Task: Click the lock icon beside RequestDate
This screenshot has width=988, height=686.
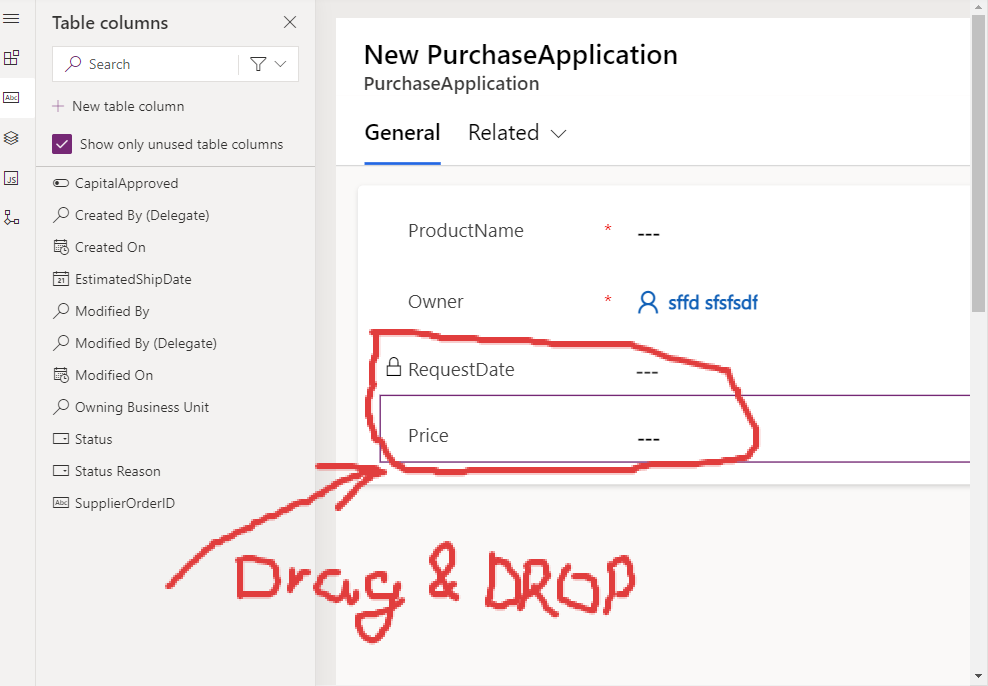Action: point(394,367)
